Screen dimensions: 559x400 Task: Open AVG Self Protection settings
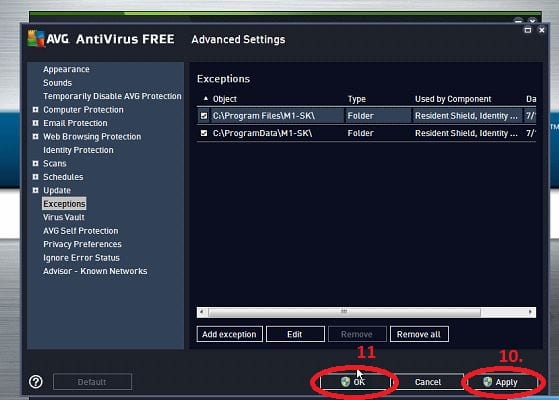pyautogui.click(x=81, y=231)
